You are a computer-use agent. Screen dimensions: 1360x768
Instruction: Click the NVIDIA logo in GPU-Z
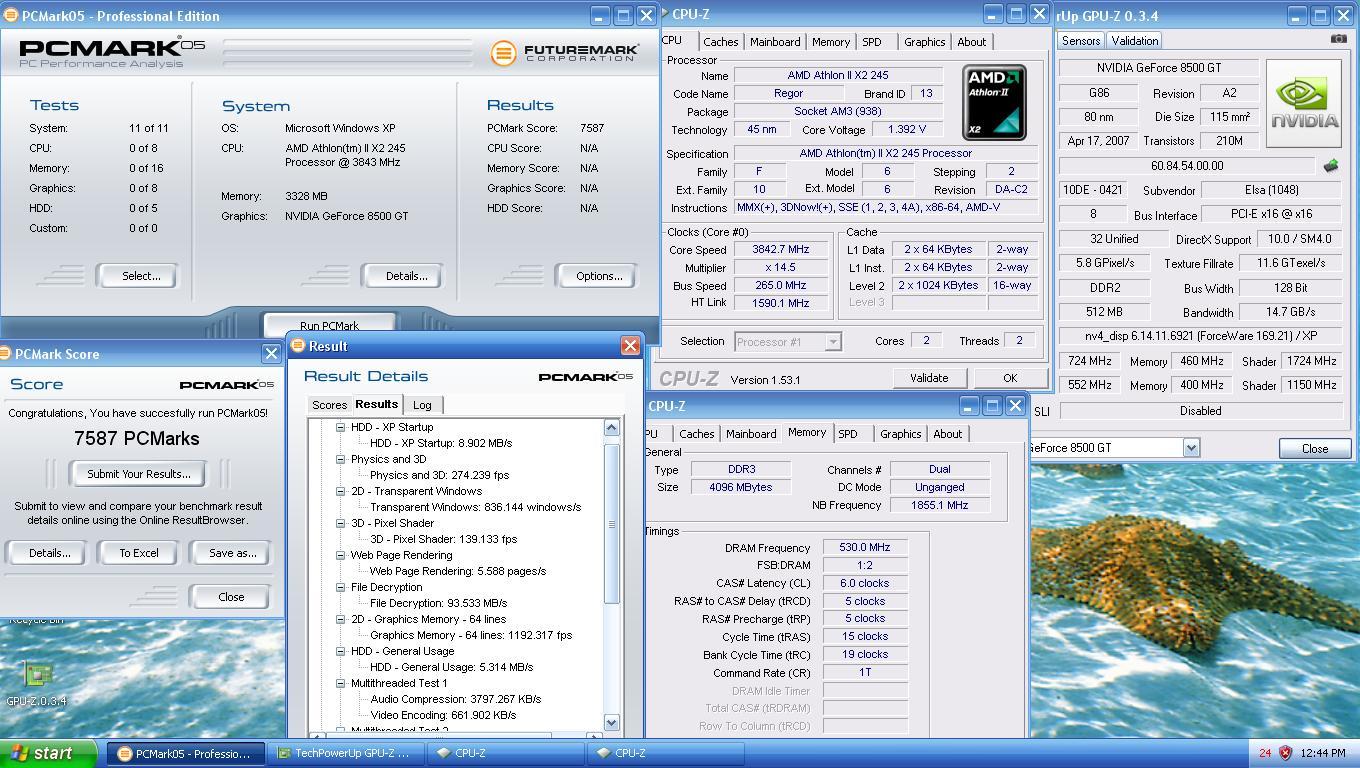tap(1304, 104)
